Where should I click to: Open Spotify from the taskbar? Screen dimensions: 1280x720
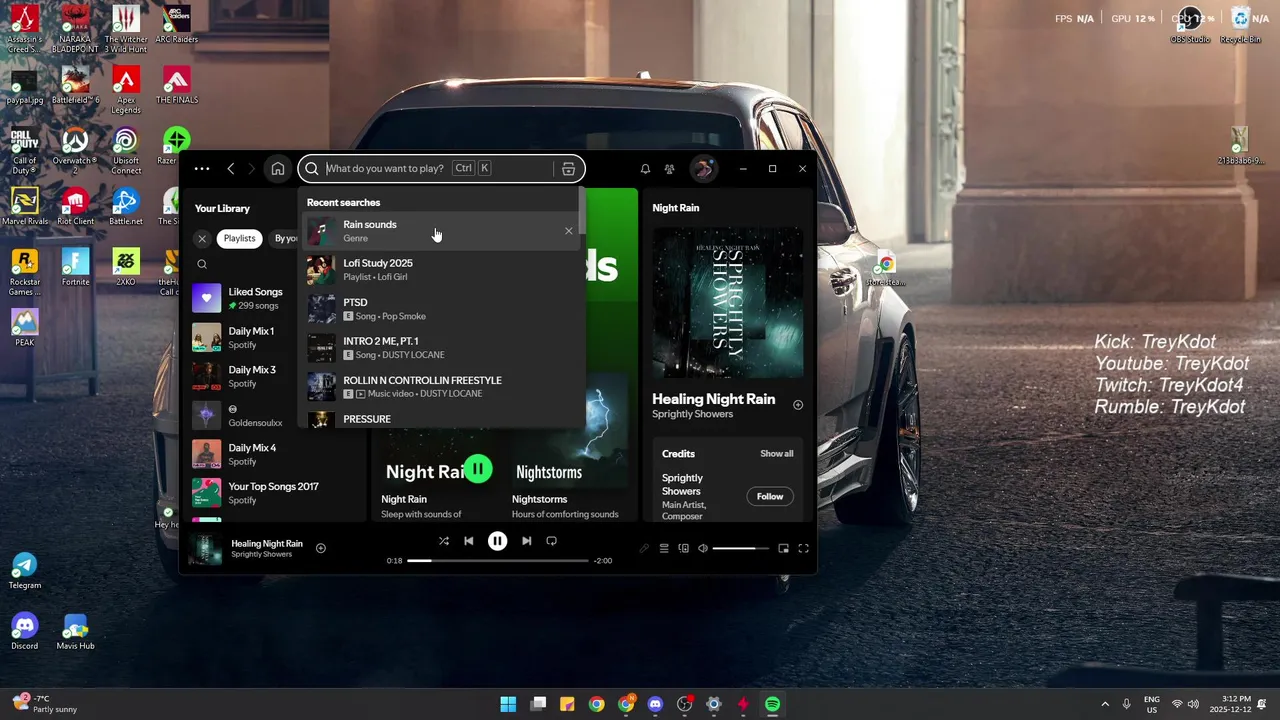772,704
